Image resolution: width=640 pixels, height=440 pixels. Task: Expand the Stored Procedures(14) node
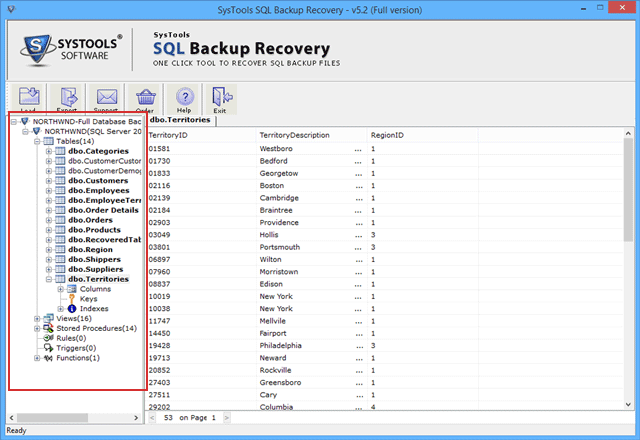(37, 328)
